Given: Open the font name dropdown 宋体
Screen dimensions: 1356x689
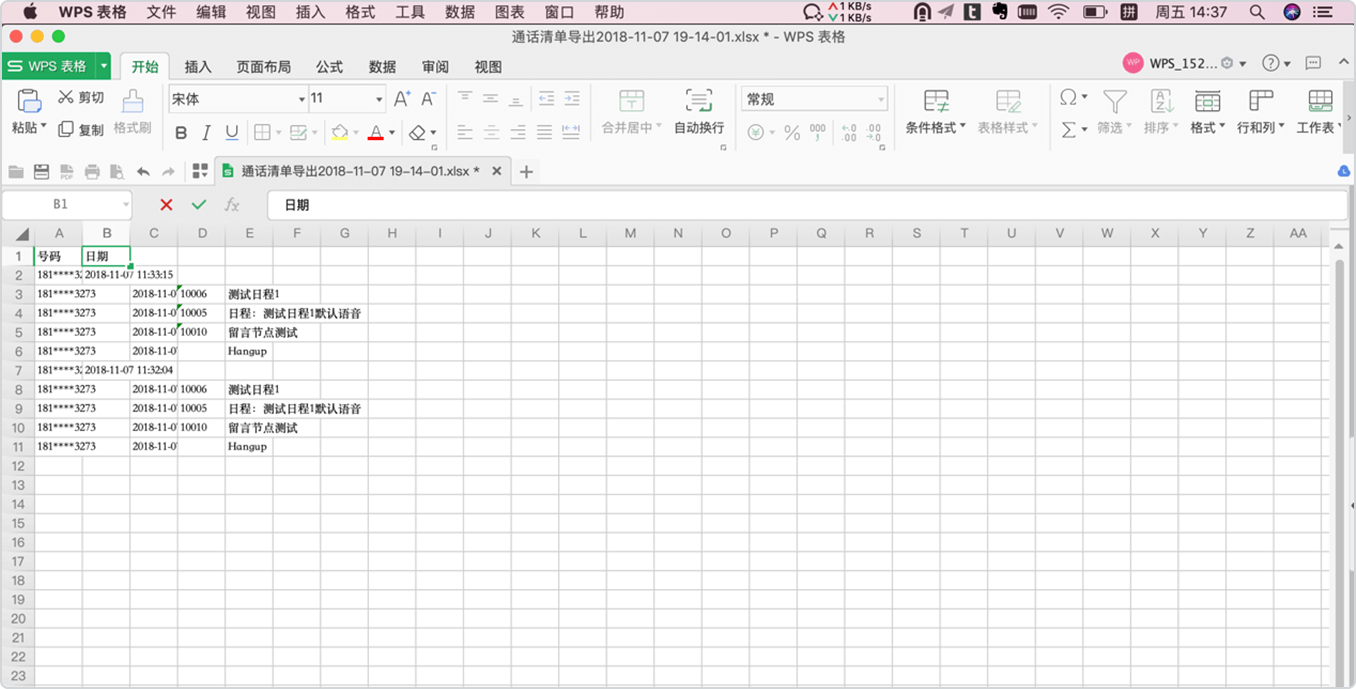Looking at the screenshot, I should click(301, 99).
